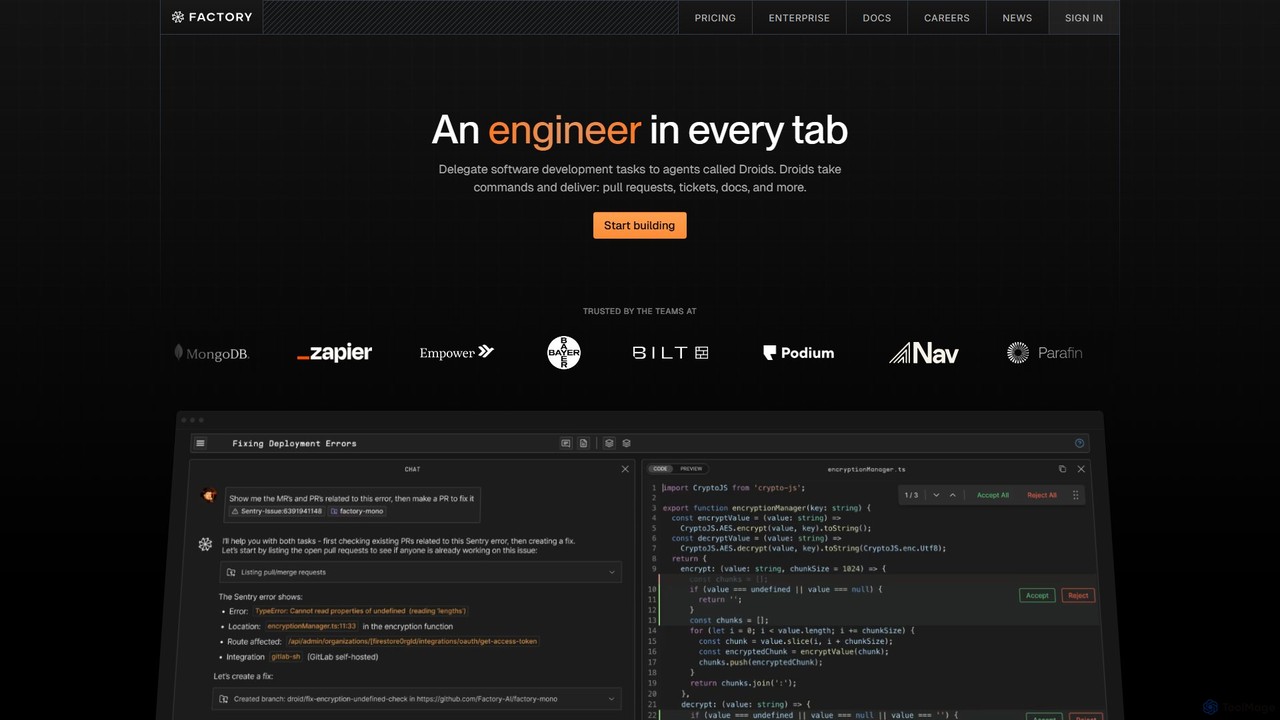Click the Factory logo in the header
This screenshot has height=720, width=1280.
211,17
